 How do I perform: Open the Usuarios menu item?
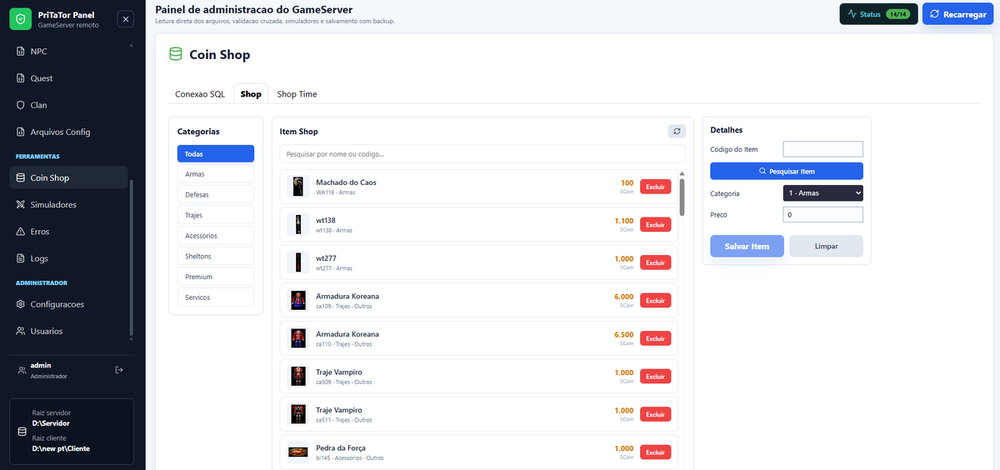[68, 331]
